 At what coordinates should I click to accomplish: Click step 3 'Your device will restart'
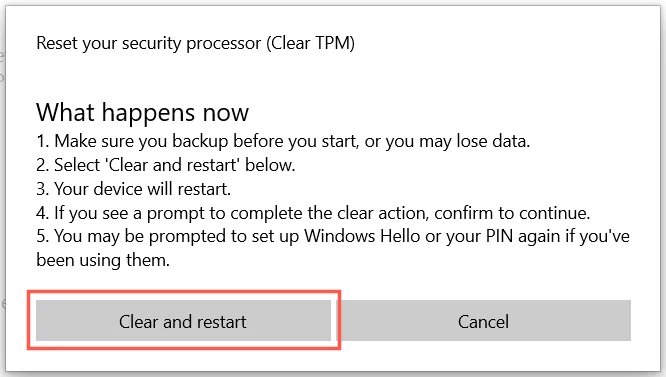click(x=133, y=189)
